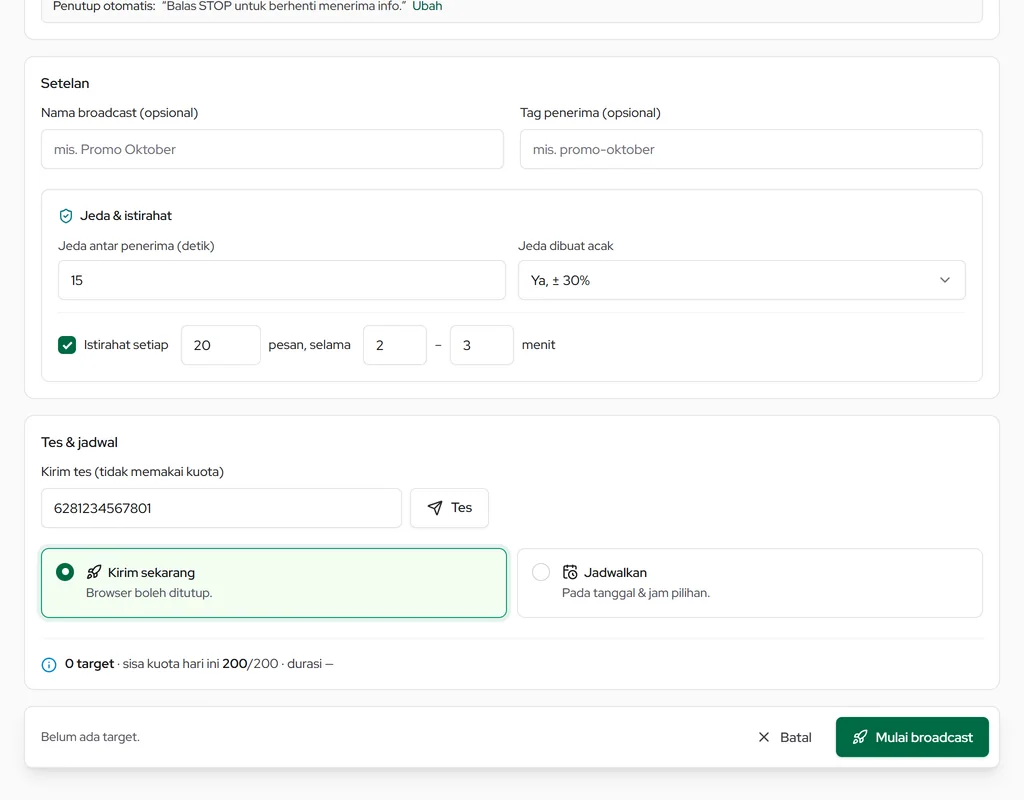Viewport: 1024px width, 800px height.
Task: Focus the Nama broadcast input field
Action: 272,149
